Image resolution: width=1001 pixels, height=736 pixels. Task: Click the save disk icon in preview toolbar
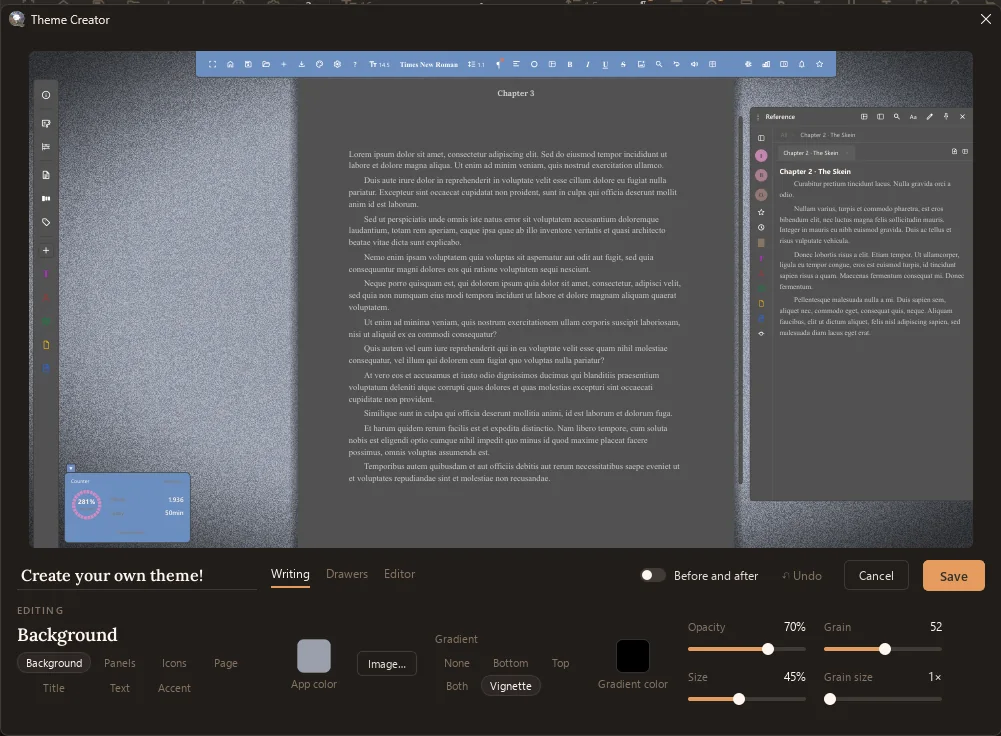248,64
